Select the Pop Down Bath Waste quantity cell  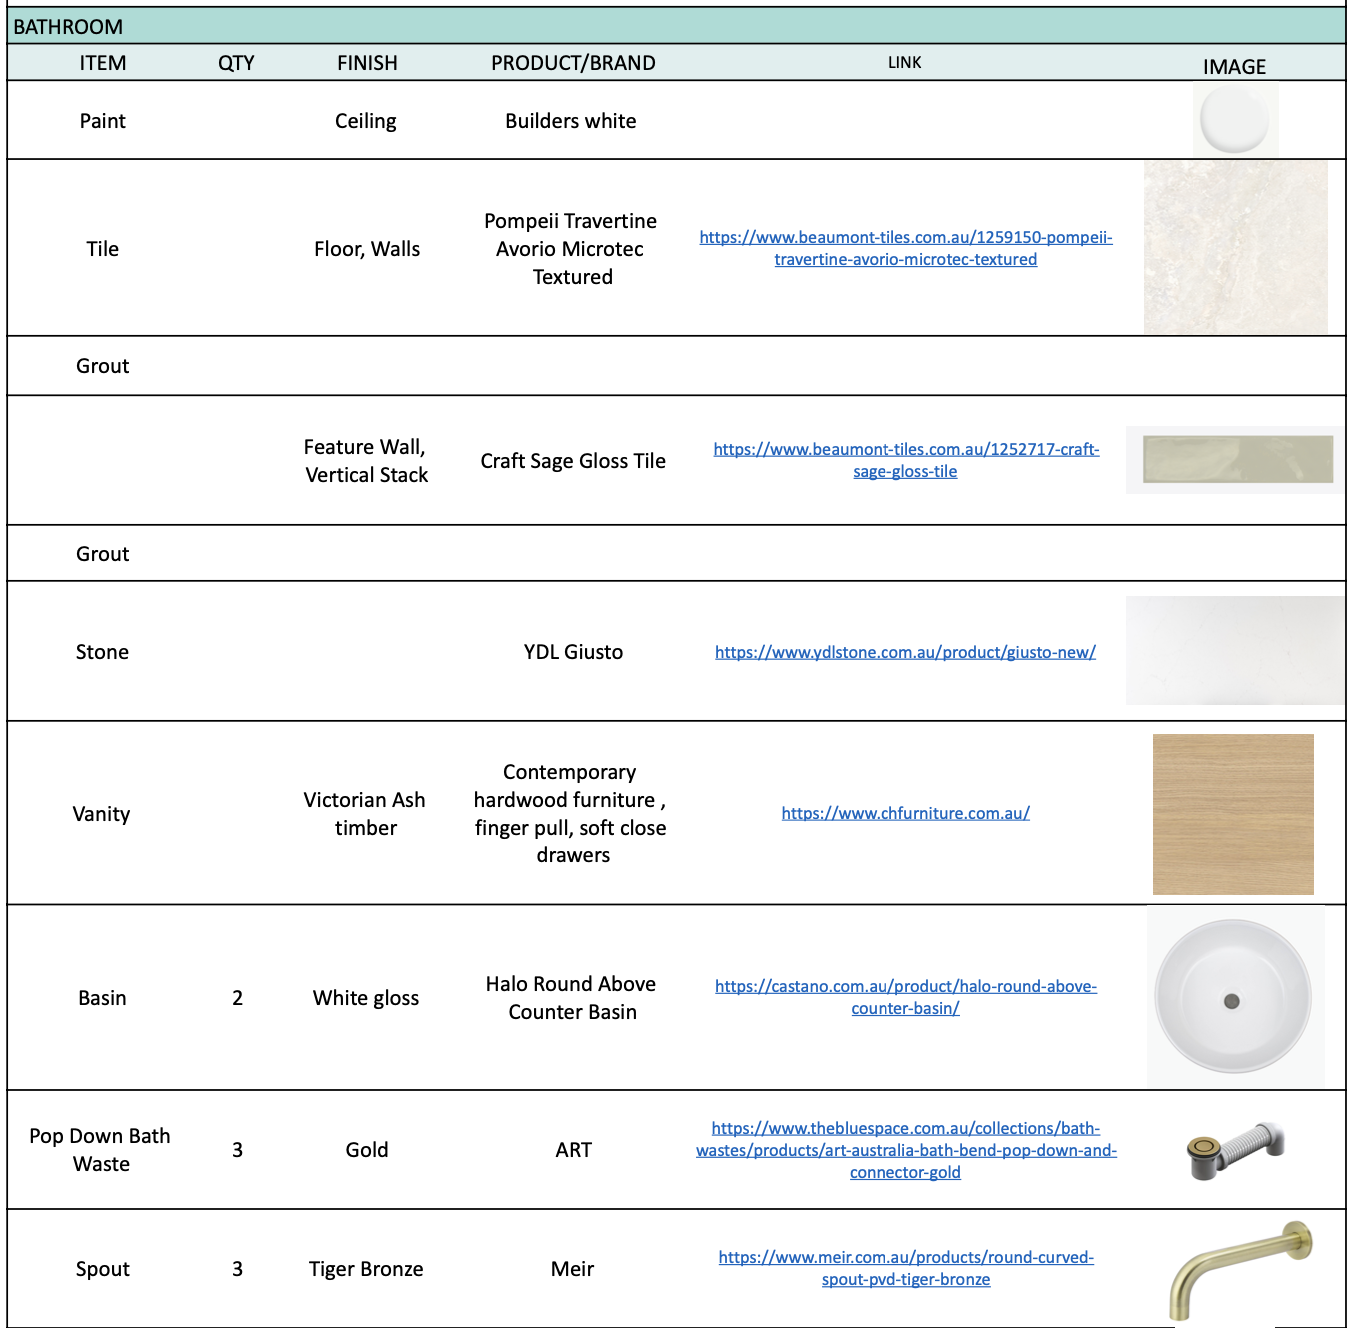tap(238, 1150)
